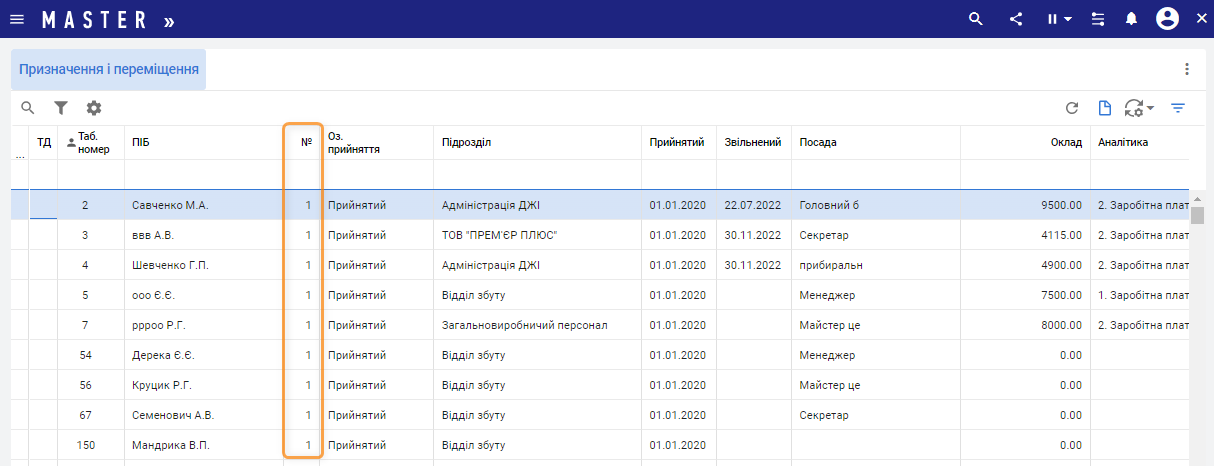Viewport: 1214px width, 466px height.
Task: Select the Призначення і переміщення tab
Action: (x=108, y=70)
